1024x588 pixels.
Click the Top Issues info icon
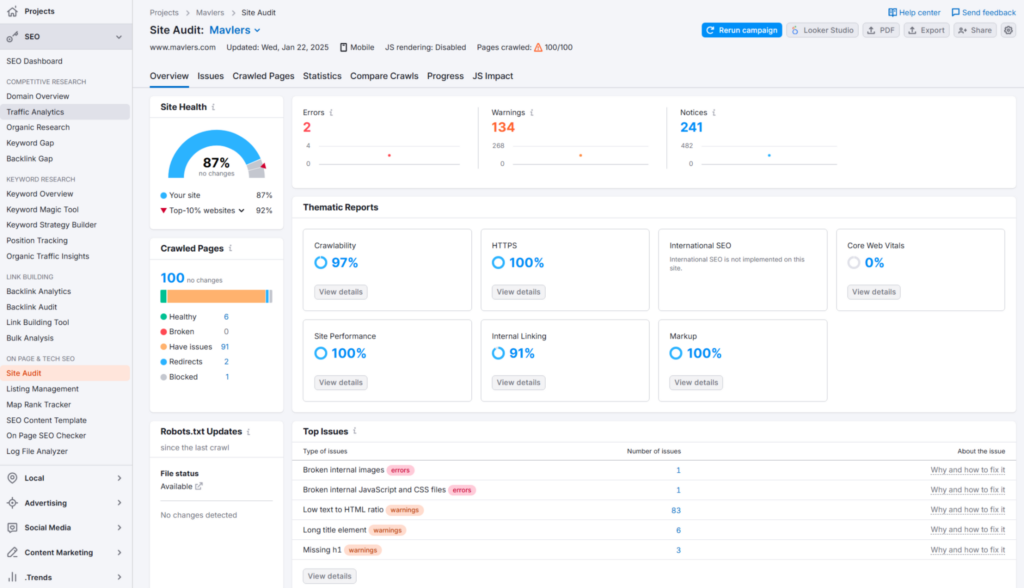point(355,431)
